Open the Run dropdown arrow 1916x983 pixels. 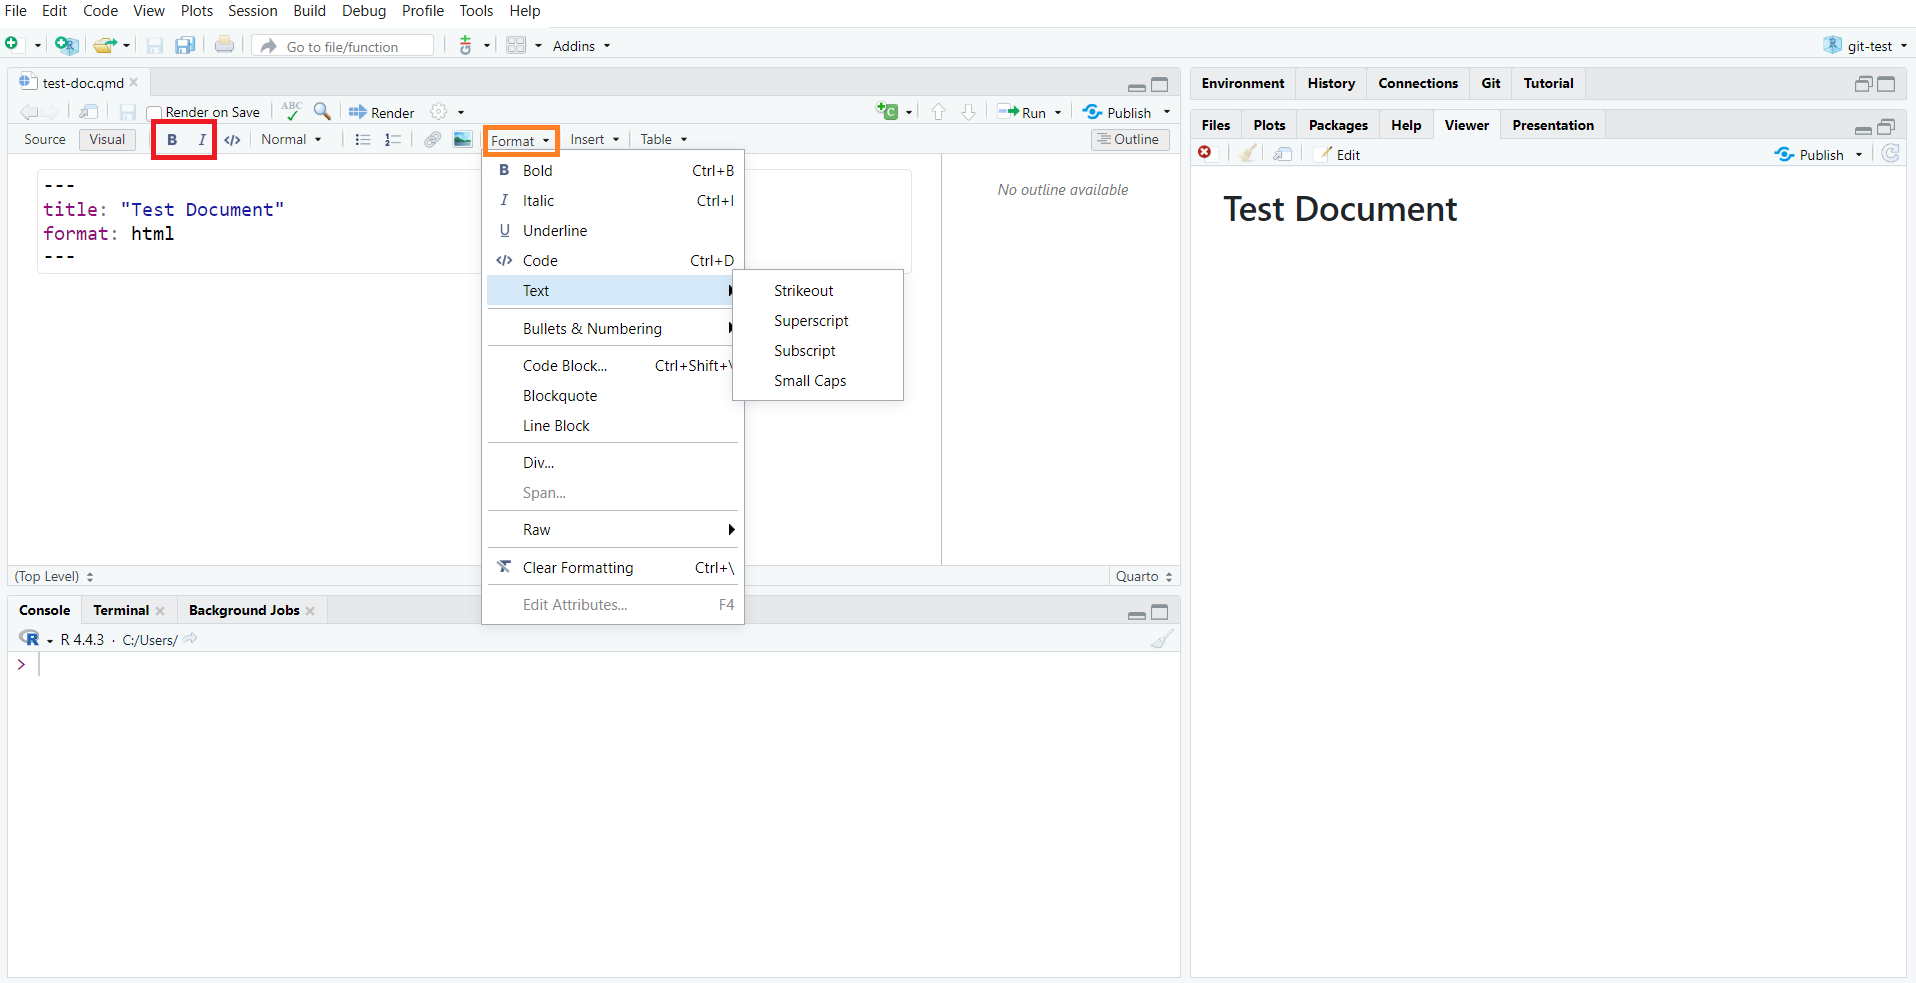pos(1058,113)
